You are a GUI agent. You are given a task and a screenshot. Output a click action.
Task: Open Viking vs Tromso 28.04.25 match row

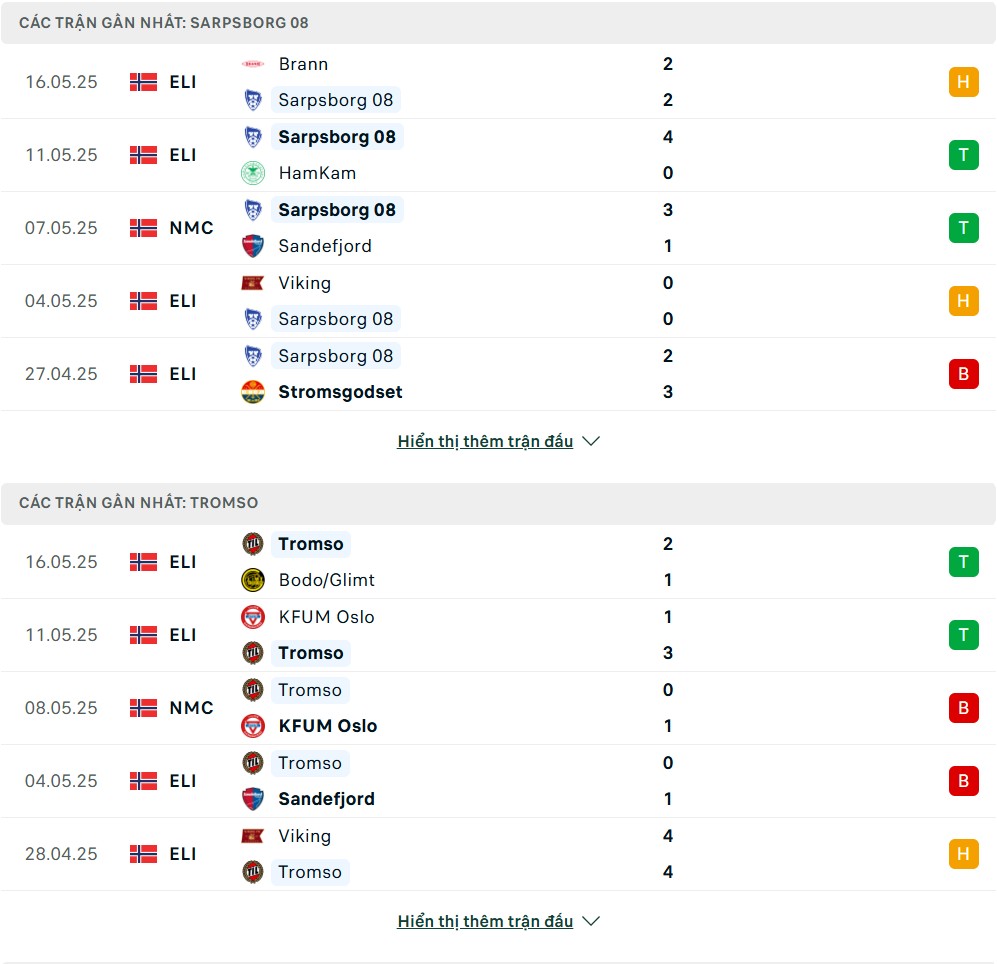tap(498, 854)
